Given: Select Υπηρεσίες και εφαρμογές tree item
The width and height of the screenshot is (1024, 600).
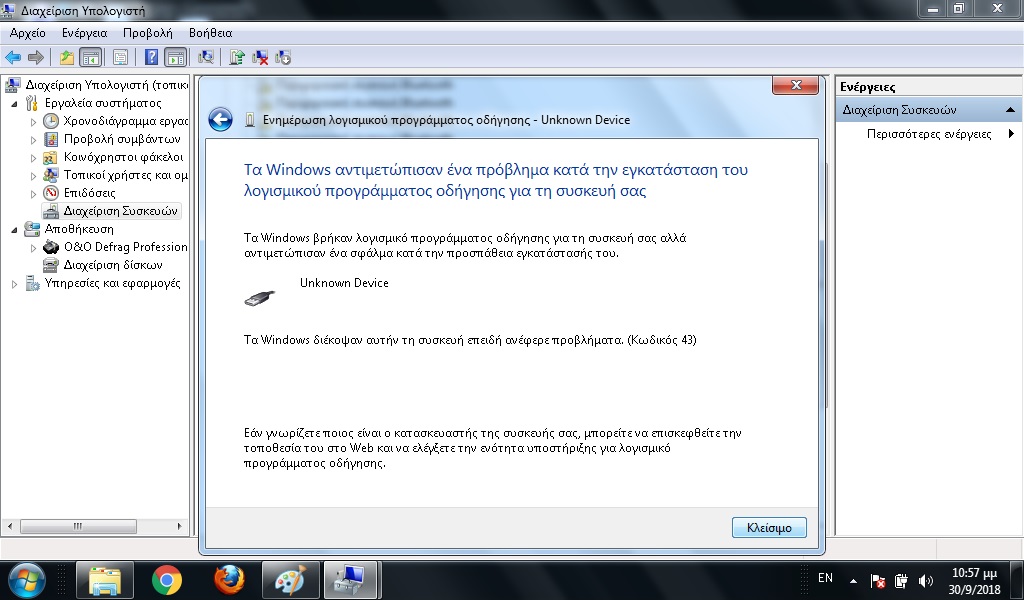Looking at the screenshot, I should coord(112,283).
